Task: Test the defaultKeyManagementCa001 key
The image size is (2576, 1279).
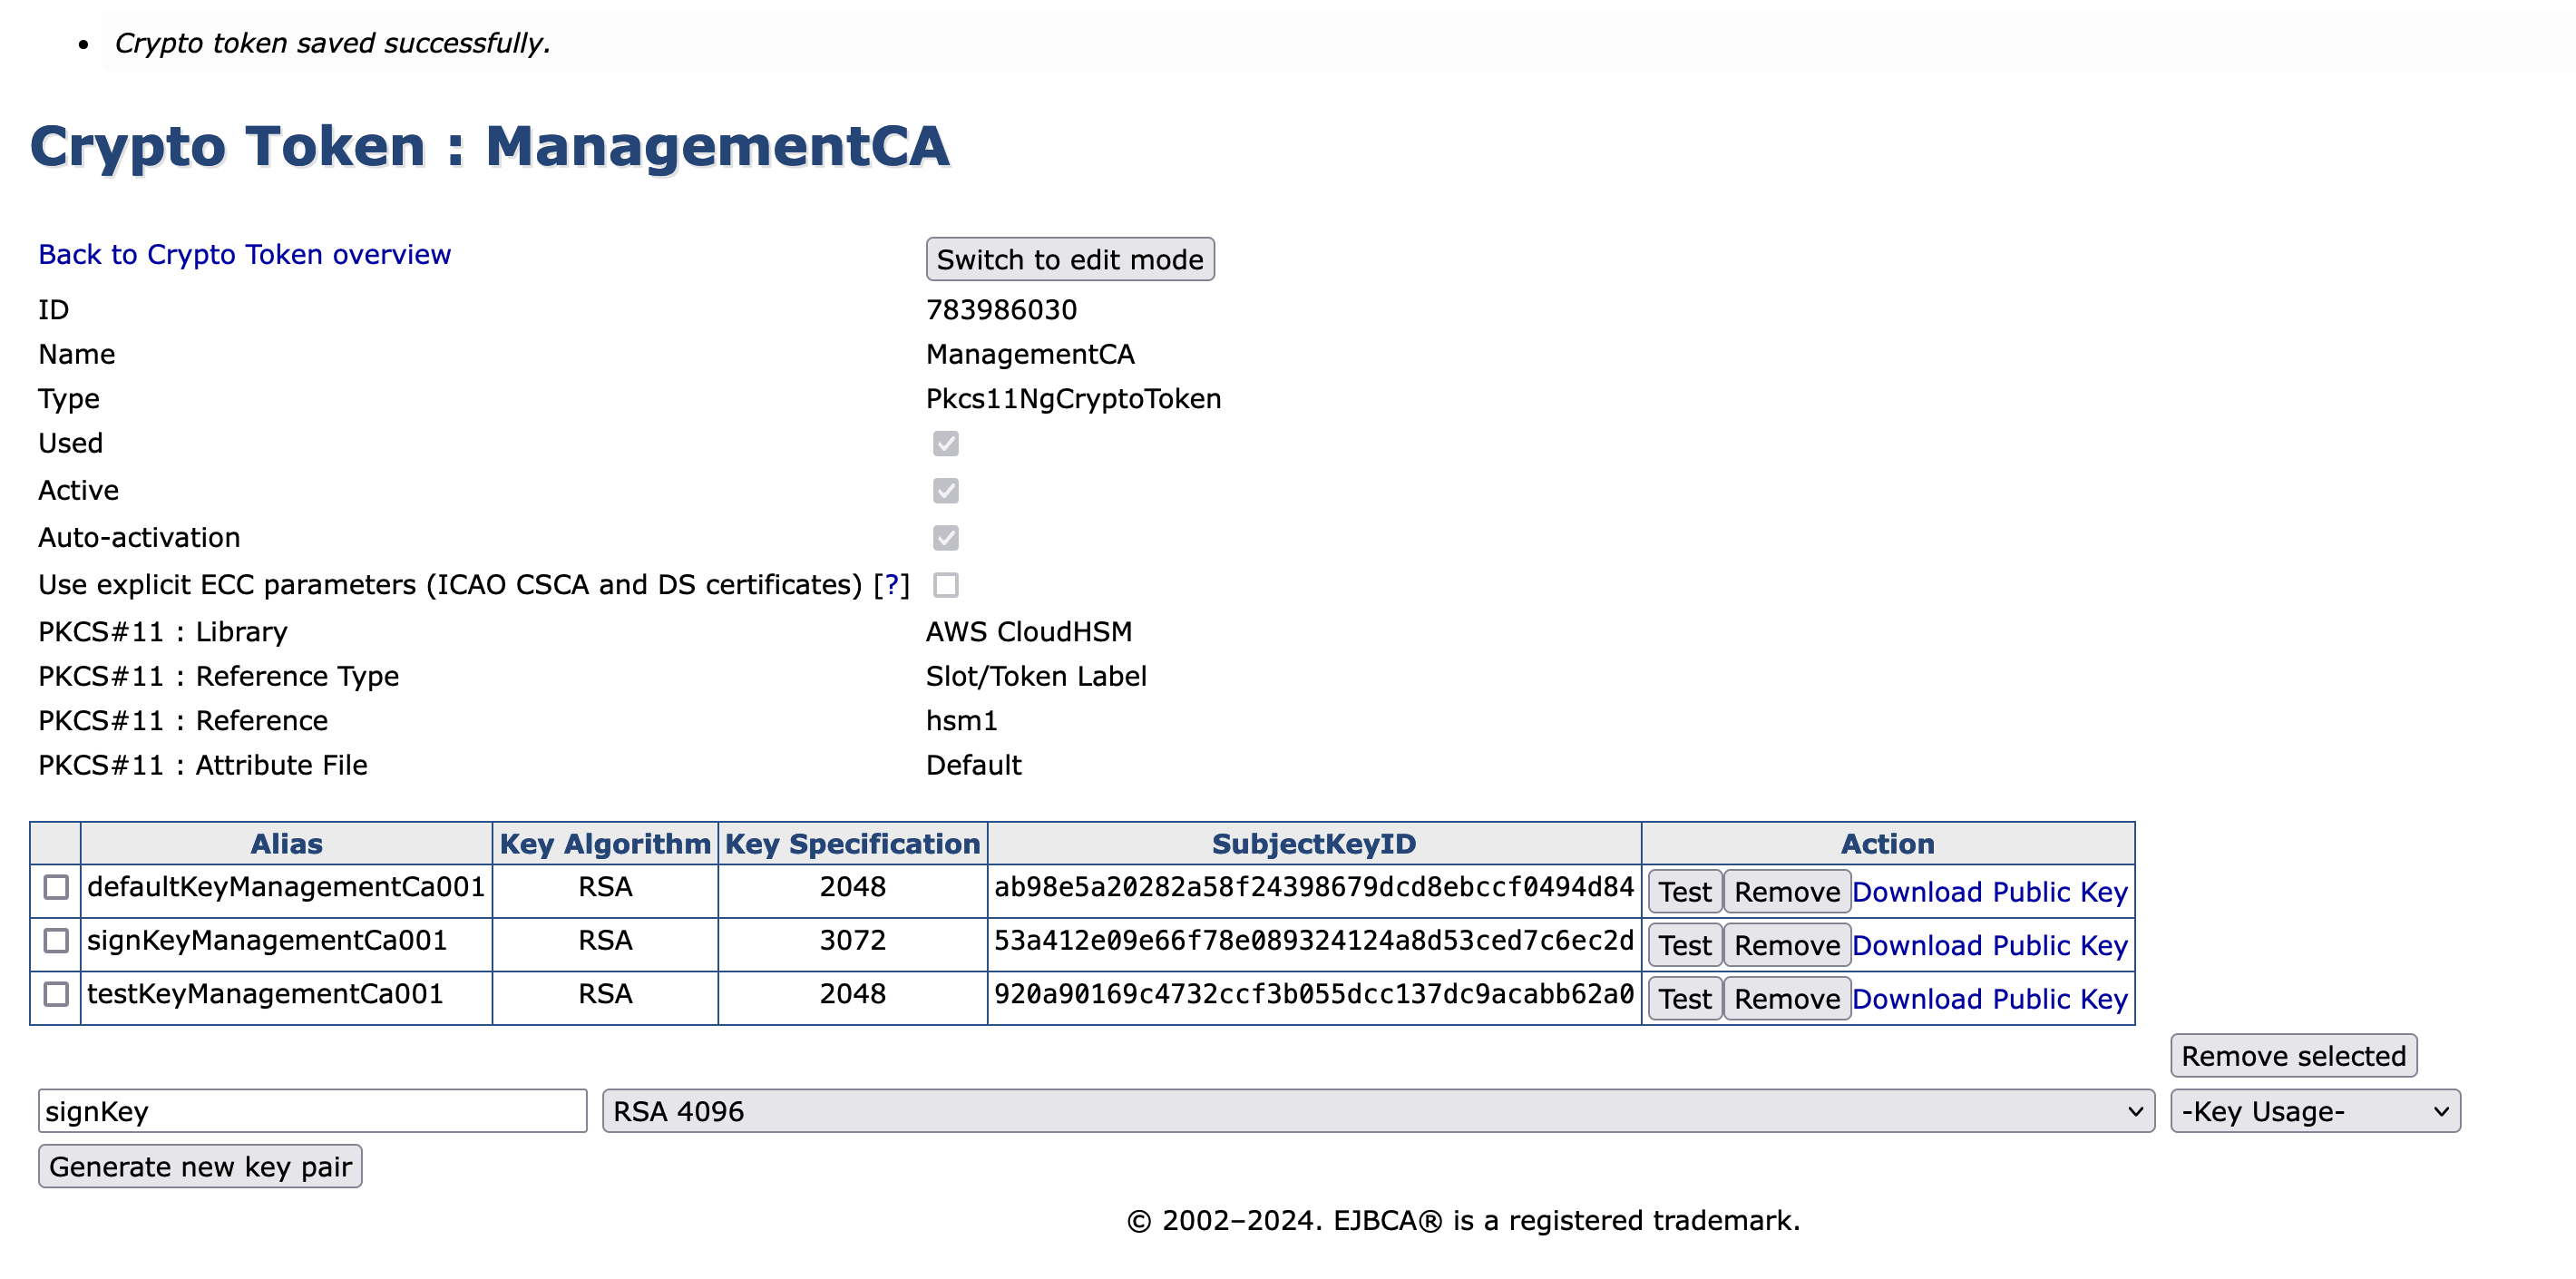Action: (x=1684, y=892)
